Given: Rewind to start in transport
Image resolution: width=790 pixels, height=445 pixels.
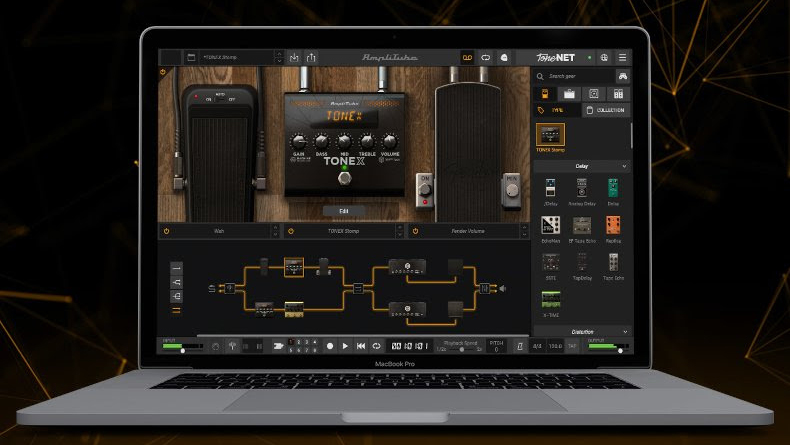Looking at the screenshot, I should pos(361,346).
